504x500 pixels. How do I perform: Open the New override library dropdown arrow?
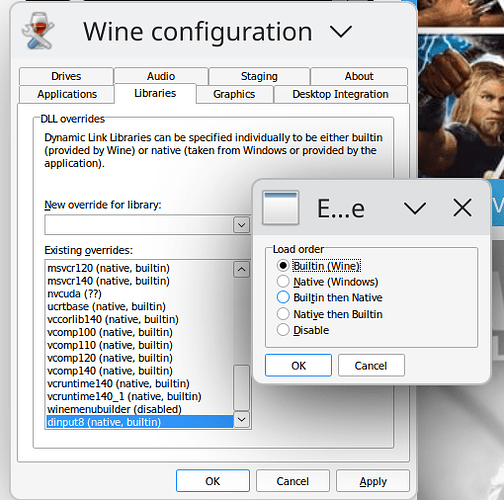click(x=242, y=225)
